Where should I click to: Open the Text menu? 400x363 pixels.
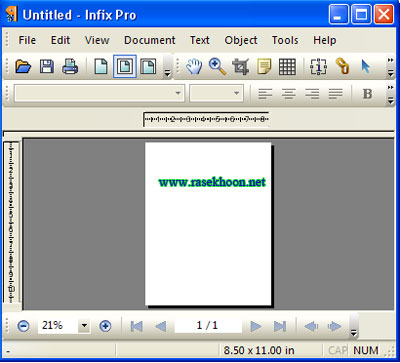pos(200,40)
